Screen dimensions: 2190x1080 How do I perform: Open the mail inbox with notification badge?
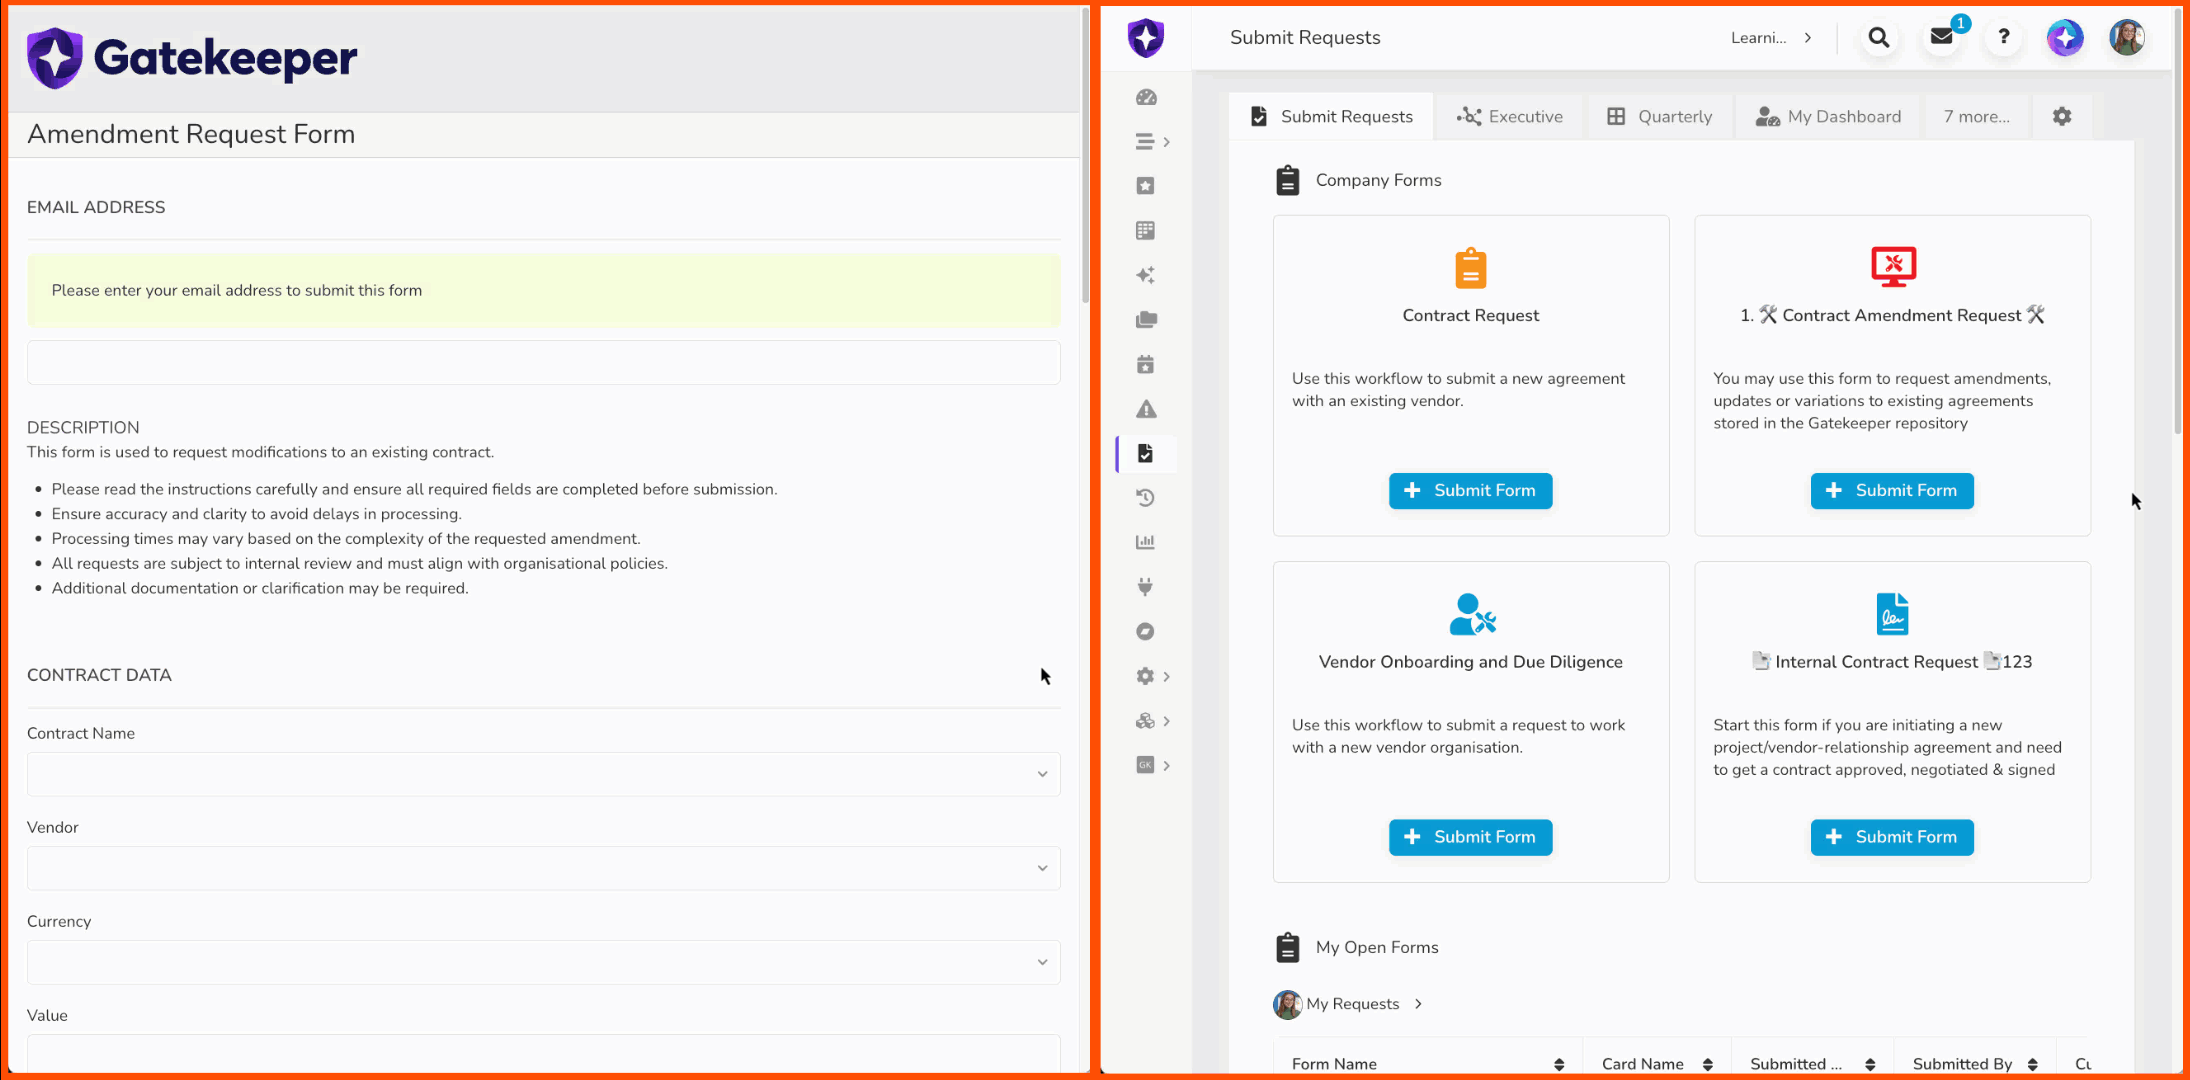[x=1942, y=37]
